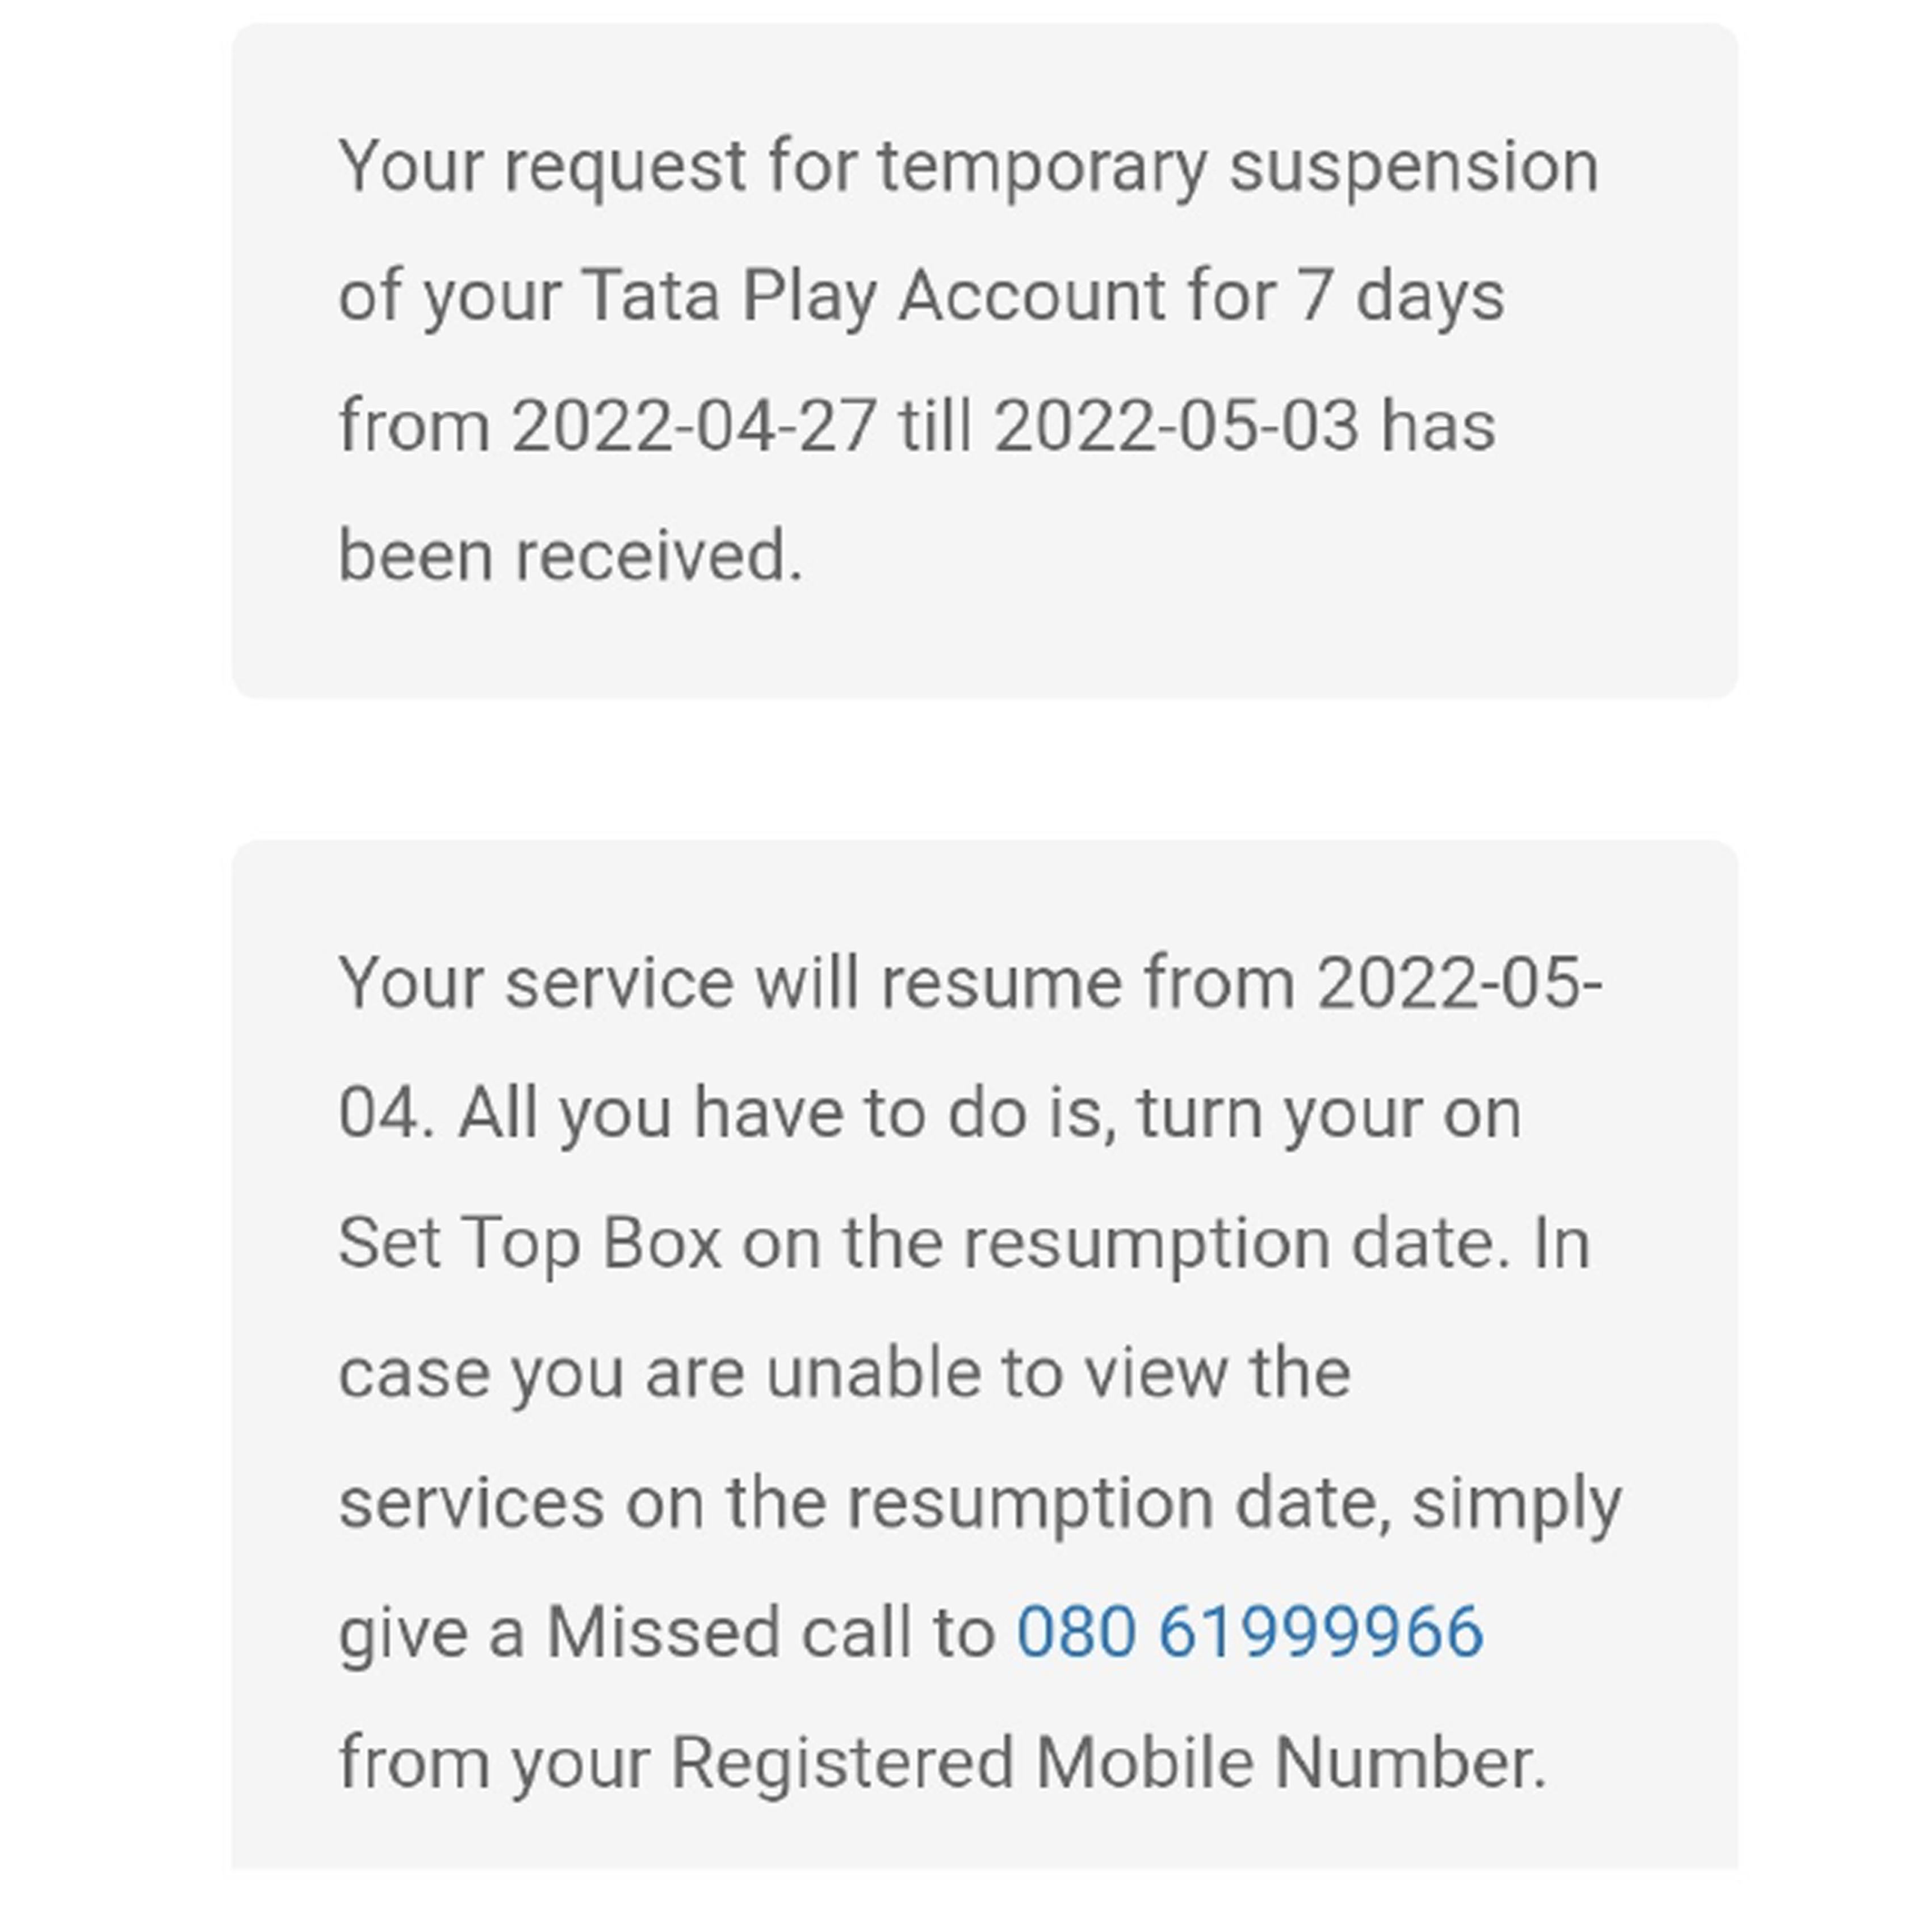The height and width of the screenshot is (1906, 1932).
Task: Select the service resume message bubble
Action: click(x=985, y=1354)
